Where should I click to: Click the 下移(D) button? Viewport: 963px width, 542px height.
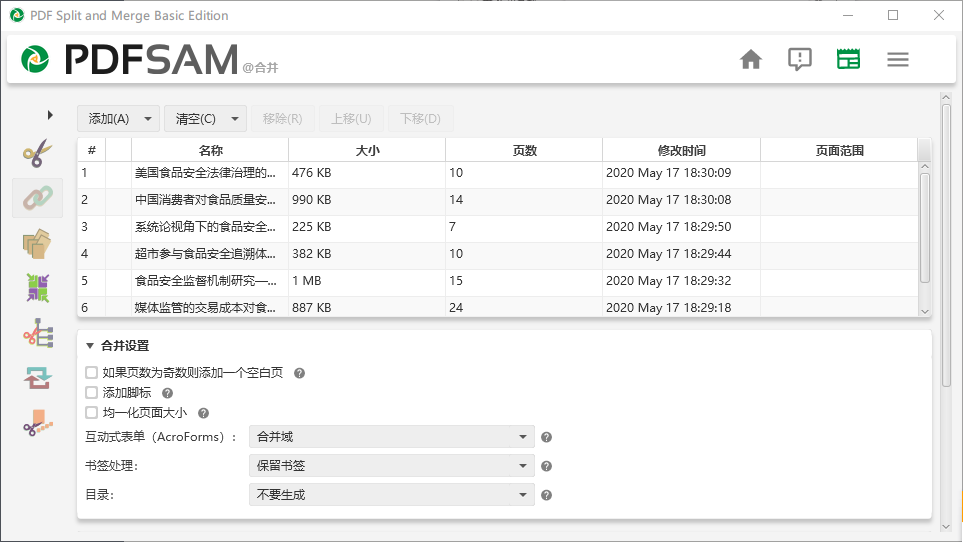[421, 118]
